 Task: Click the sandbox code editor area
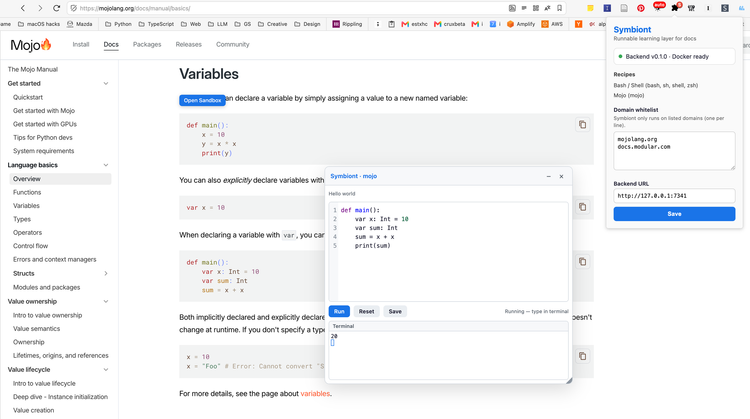coord(448,252)
